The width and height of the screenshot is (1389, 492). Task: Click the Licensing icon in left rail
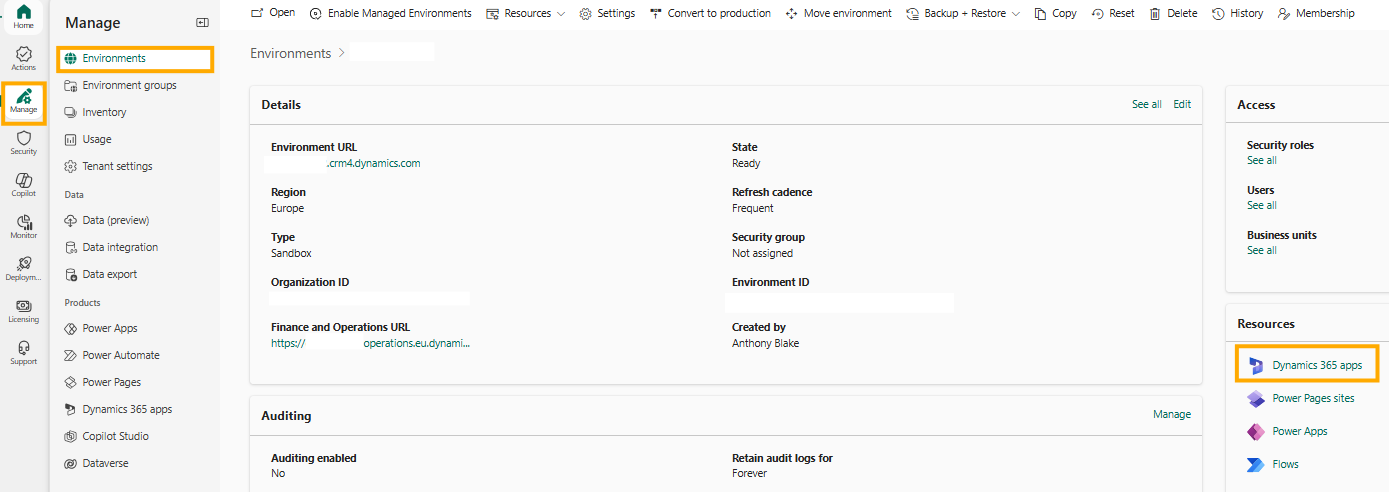[x=23, y=310]
